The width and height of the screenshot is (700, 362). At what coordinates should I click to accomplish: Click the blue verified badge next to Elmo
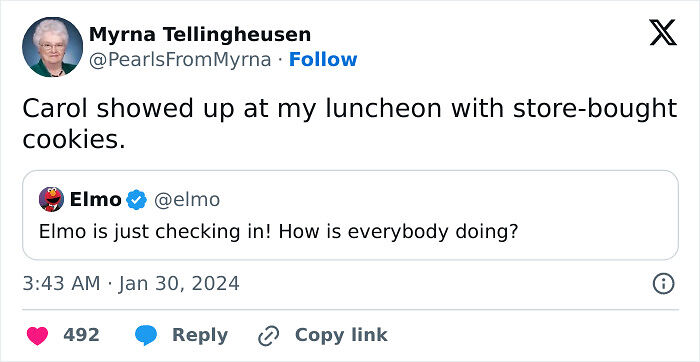click(x=137, y=200)
